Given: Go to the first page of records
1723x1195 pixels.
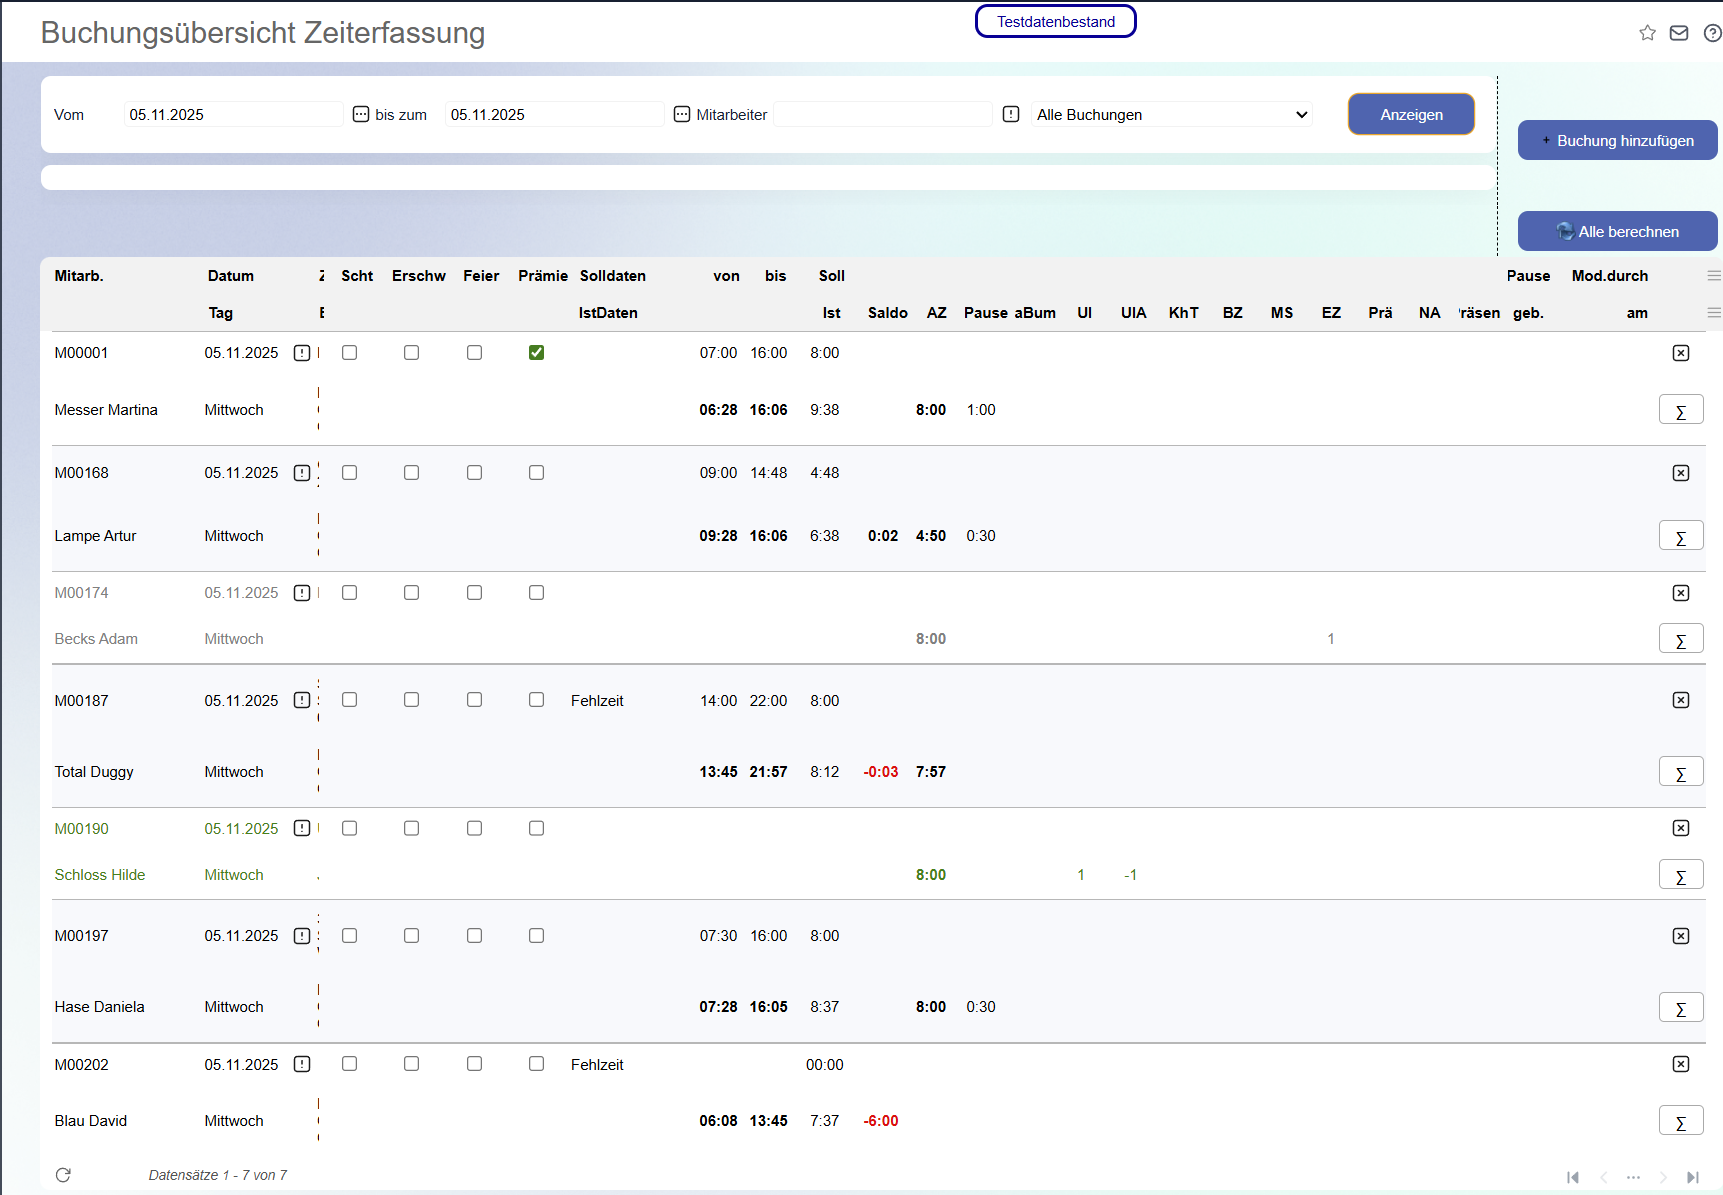Looking at the screenshot, I should click(x=1573, y=1177).
